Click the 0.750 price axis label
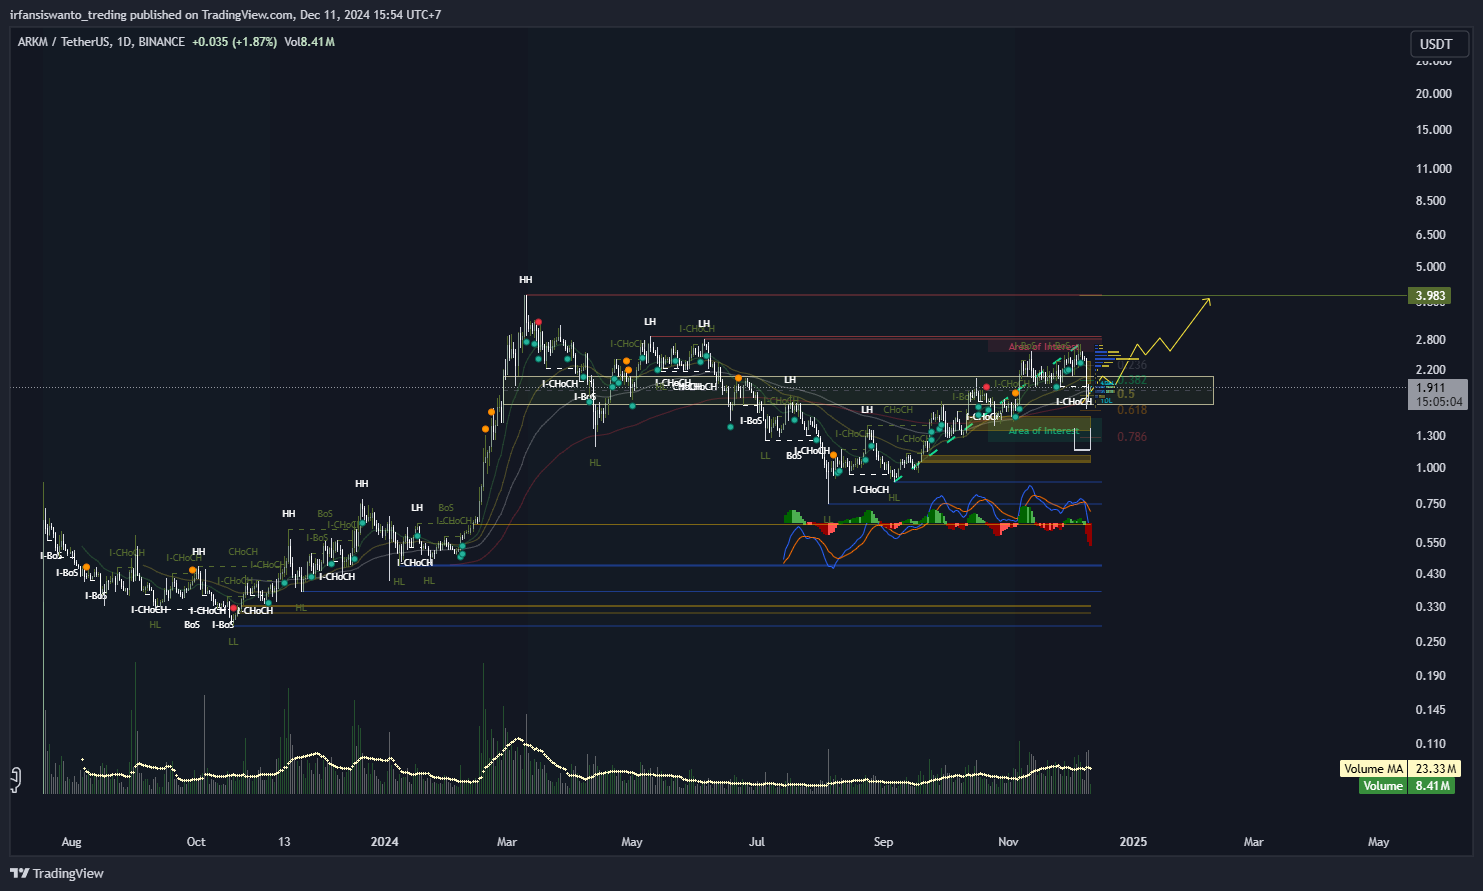 [x=1431, y=503]
